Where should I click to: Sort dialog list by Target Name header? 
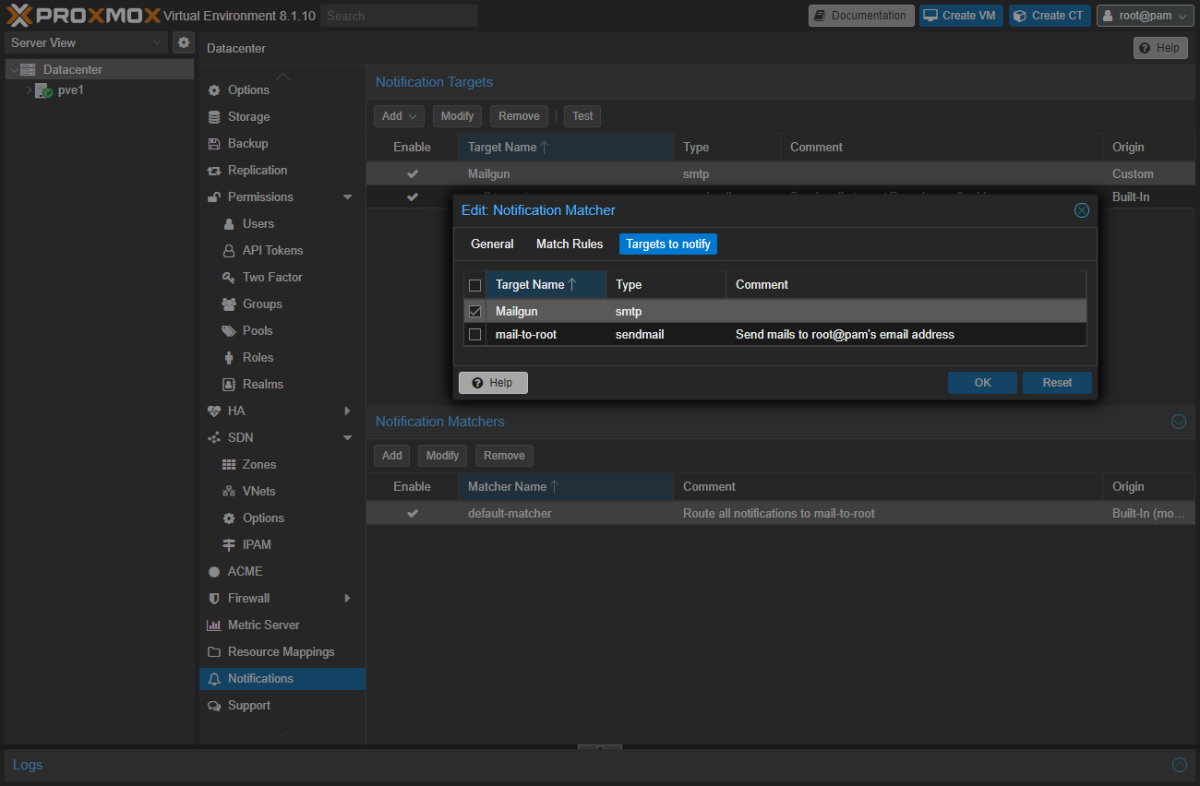[x=546, y=285]
